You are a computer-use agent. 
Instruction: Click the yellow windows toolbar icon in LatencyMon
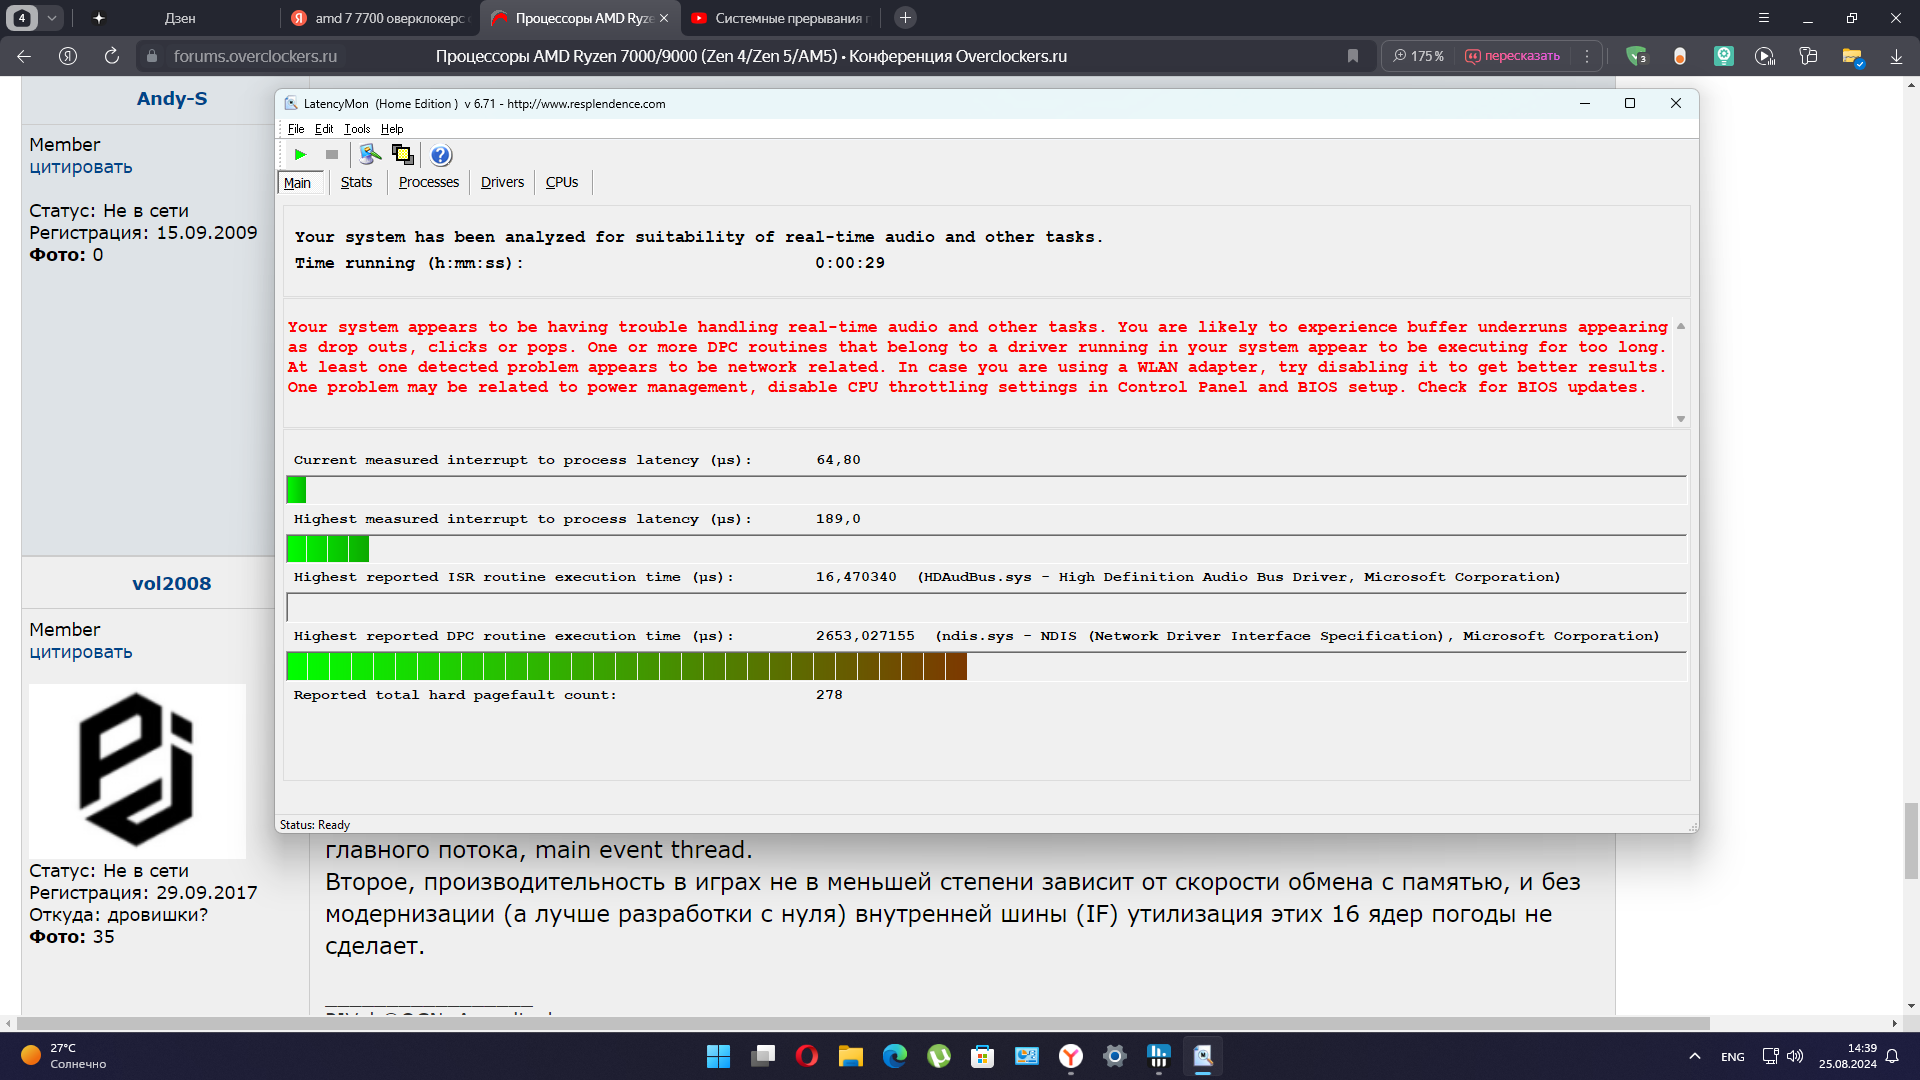click(x=402, y=154)
